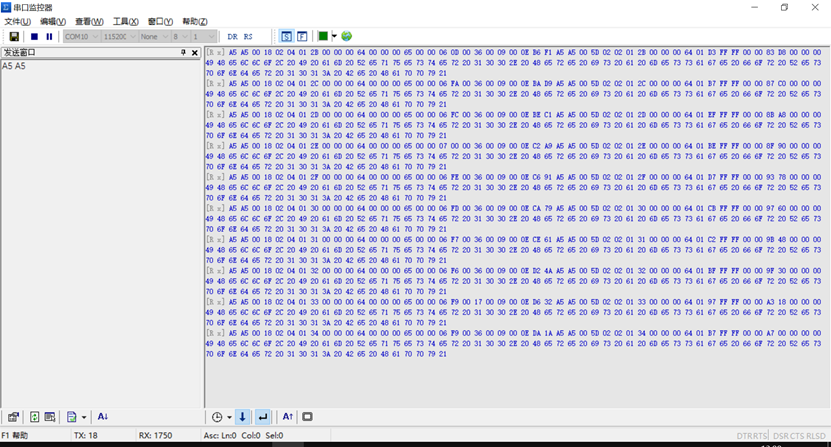Open the 编辑(V) menu
The width and height of the screenshot is (831, 447).
click(x=53, y=22)
